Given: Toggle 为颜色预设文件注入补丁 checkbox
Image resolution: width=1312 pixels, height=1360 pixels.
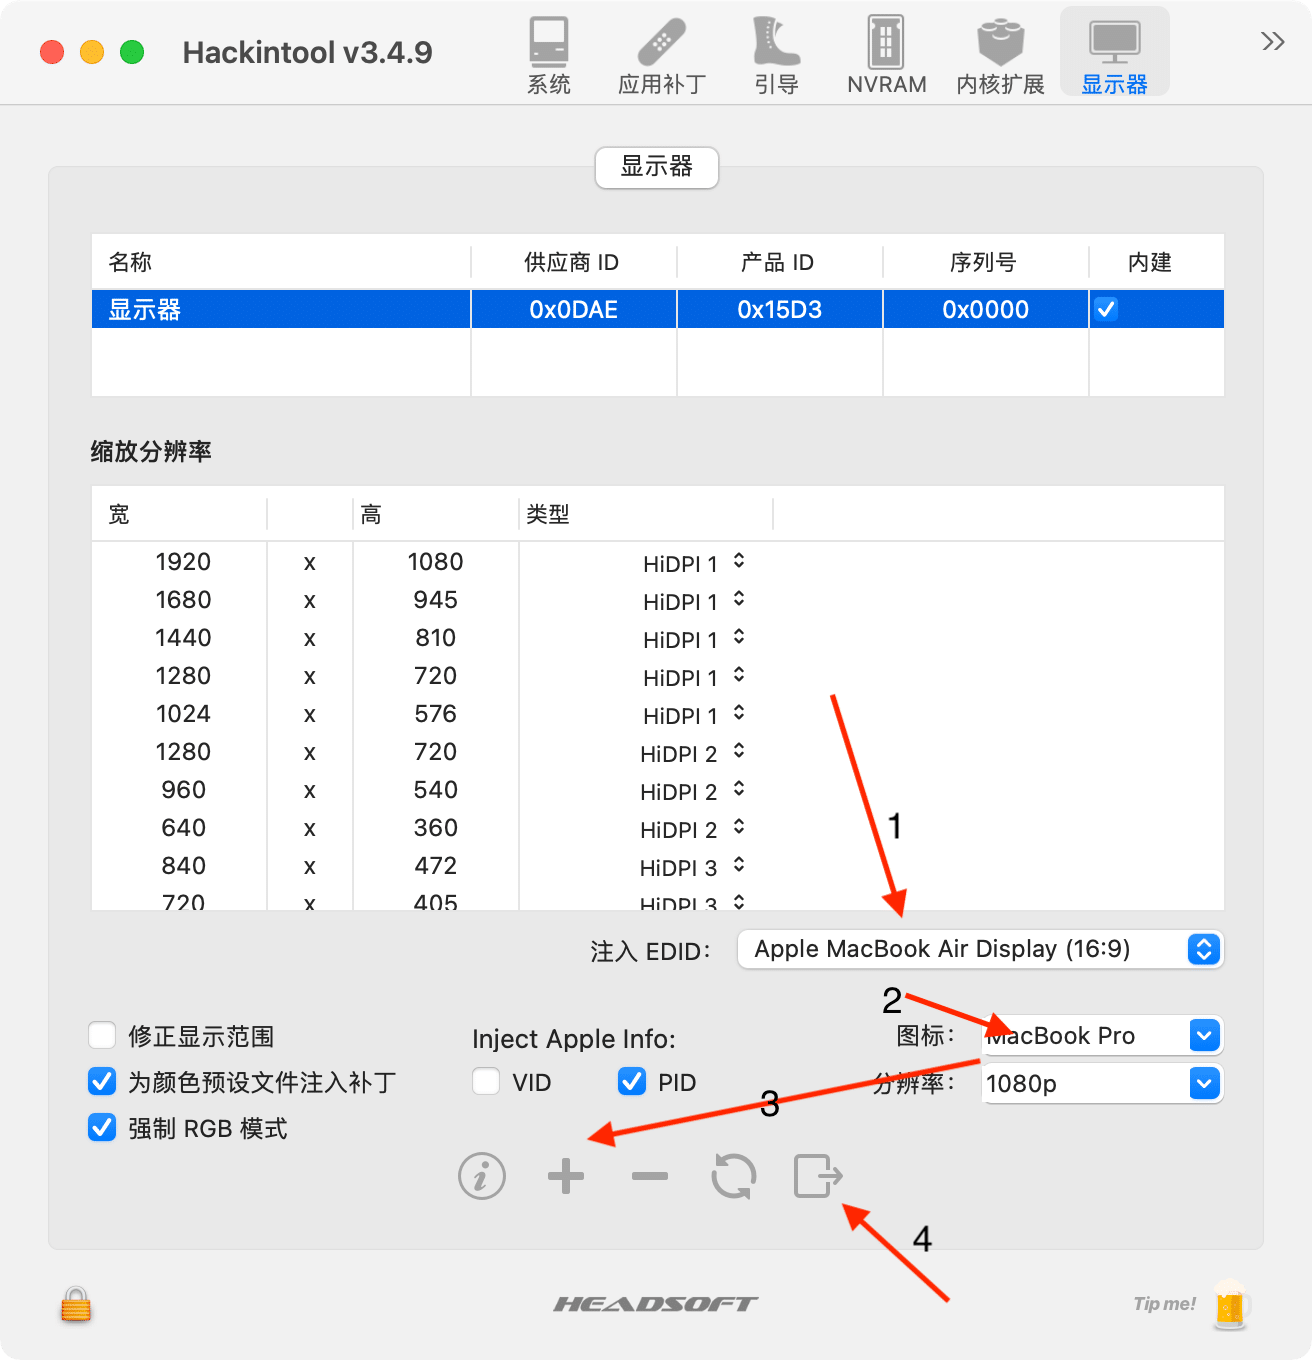Looking at the screenshot, I should coord(102,1081).
